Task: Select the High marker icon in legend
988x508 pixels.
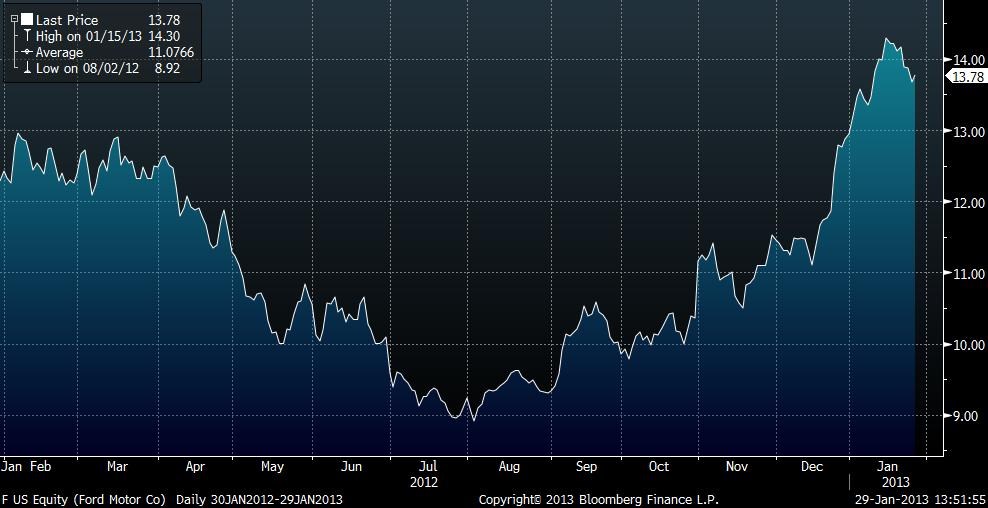Action: [26, 36]
